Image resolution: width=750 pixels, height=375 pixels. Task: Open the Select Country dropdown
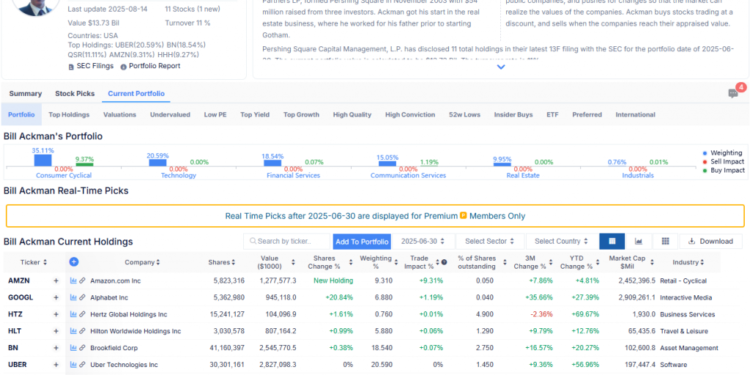tap(562, 241)
